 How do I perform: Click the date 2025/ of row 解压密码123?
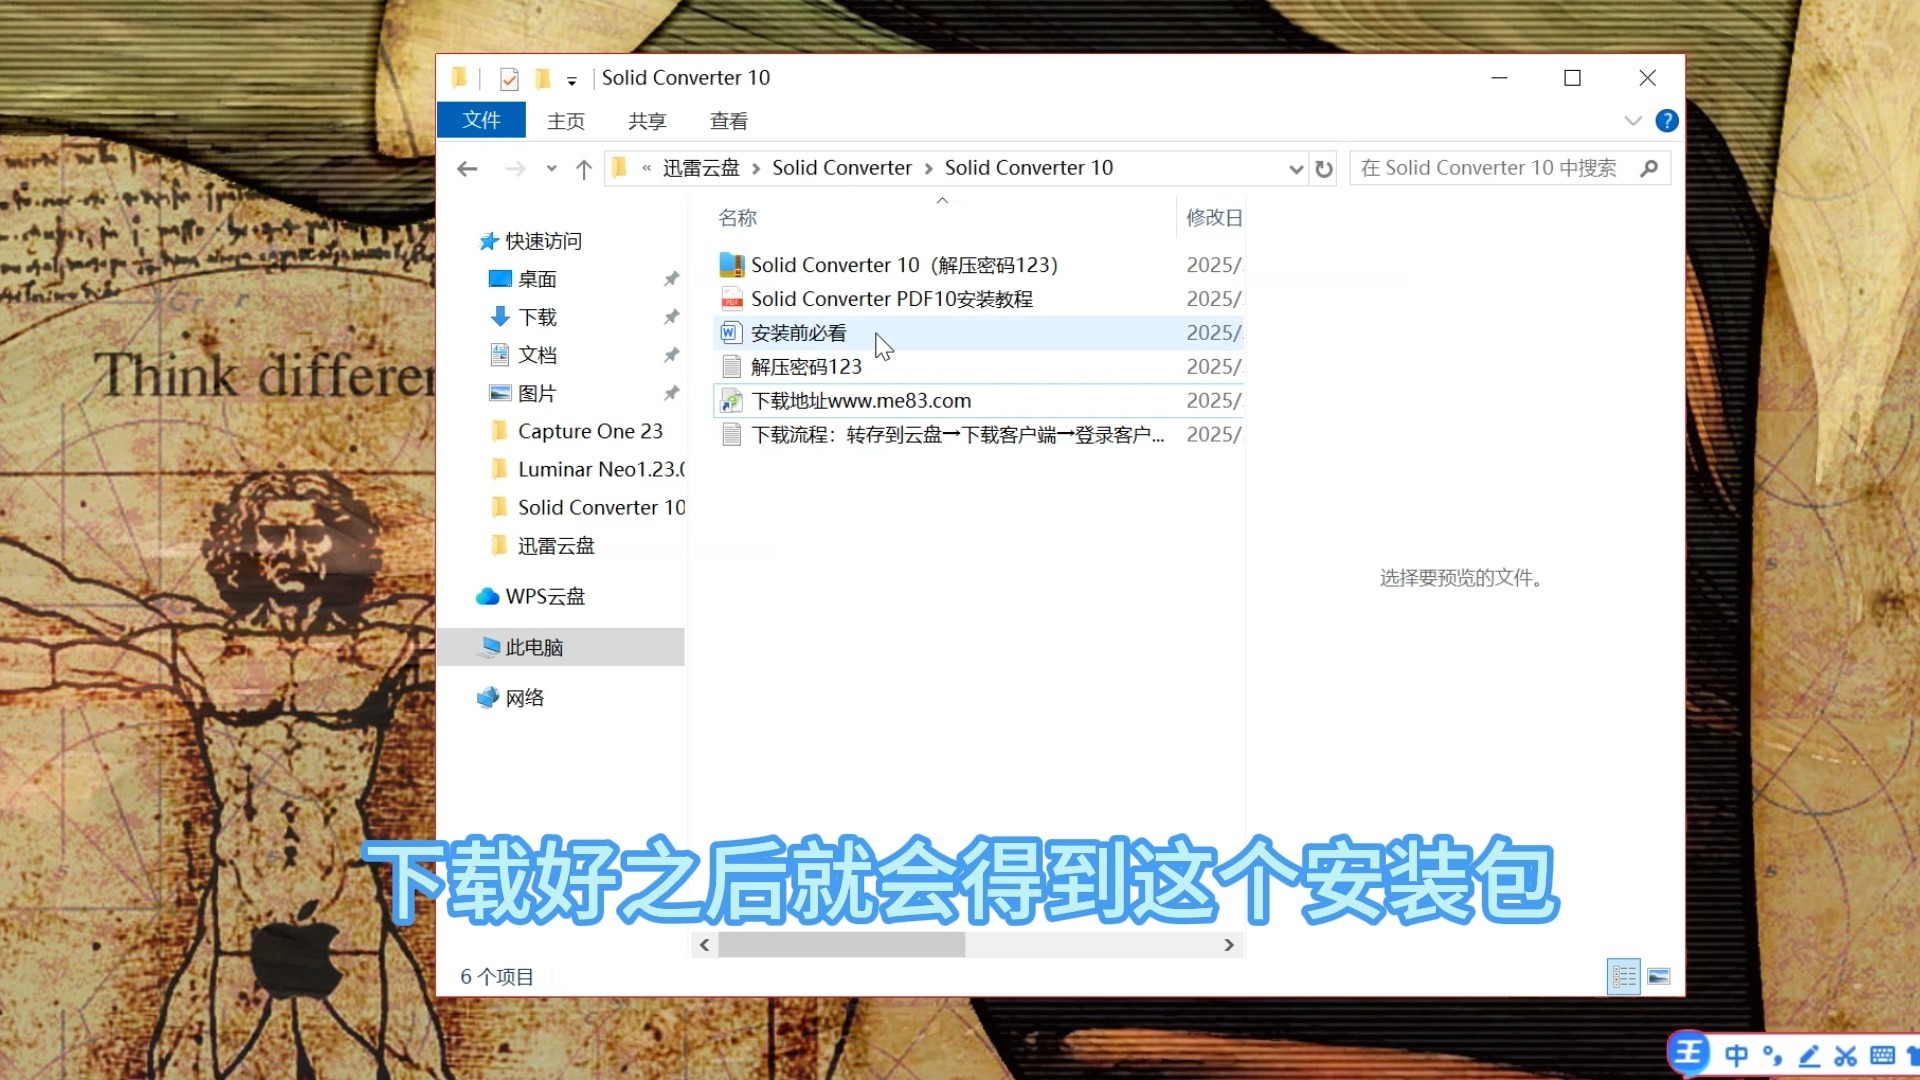pos(1213,367)
